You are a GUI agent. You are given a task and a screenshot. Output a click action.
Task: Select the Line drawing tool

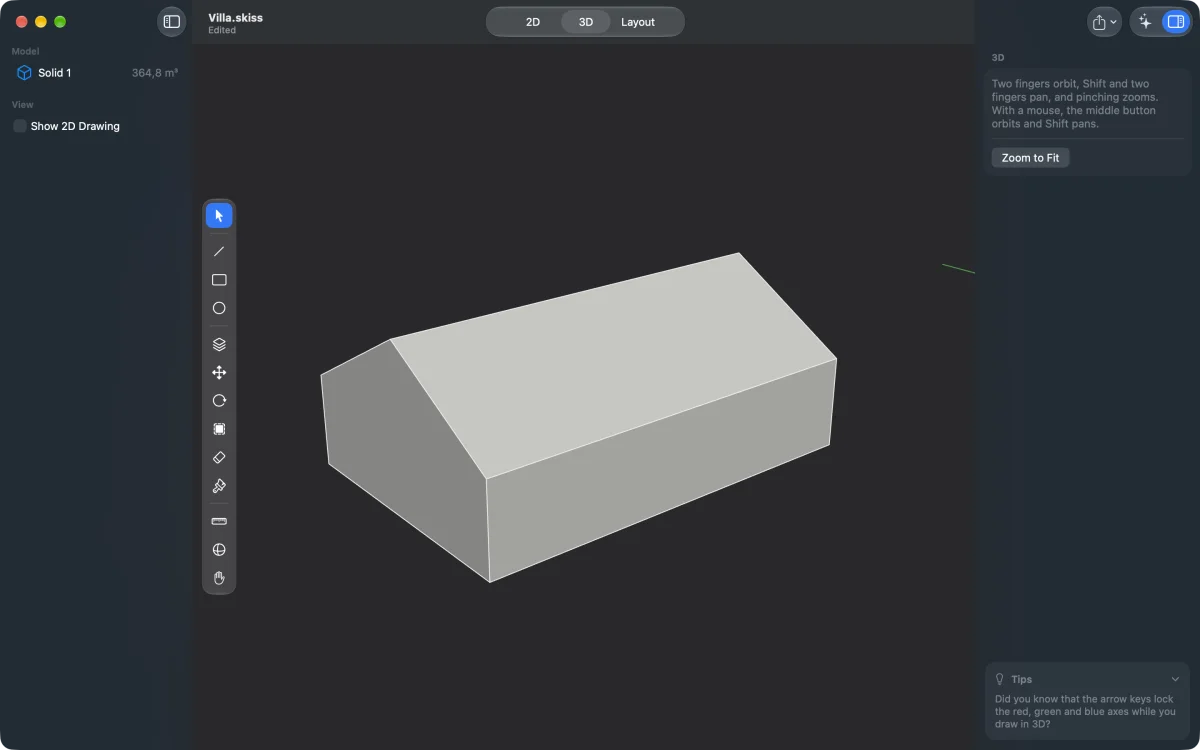[x=219, y=251]
